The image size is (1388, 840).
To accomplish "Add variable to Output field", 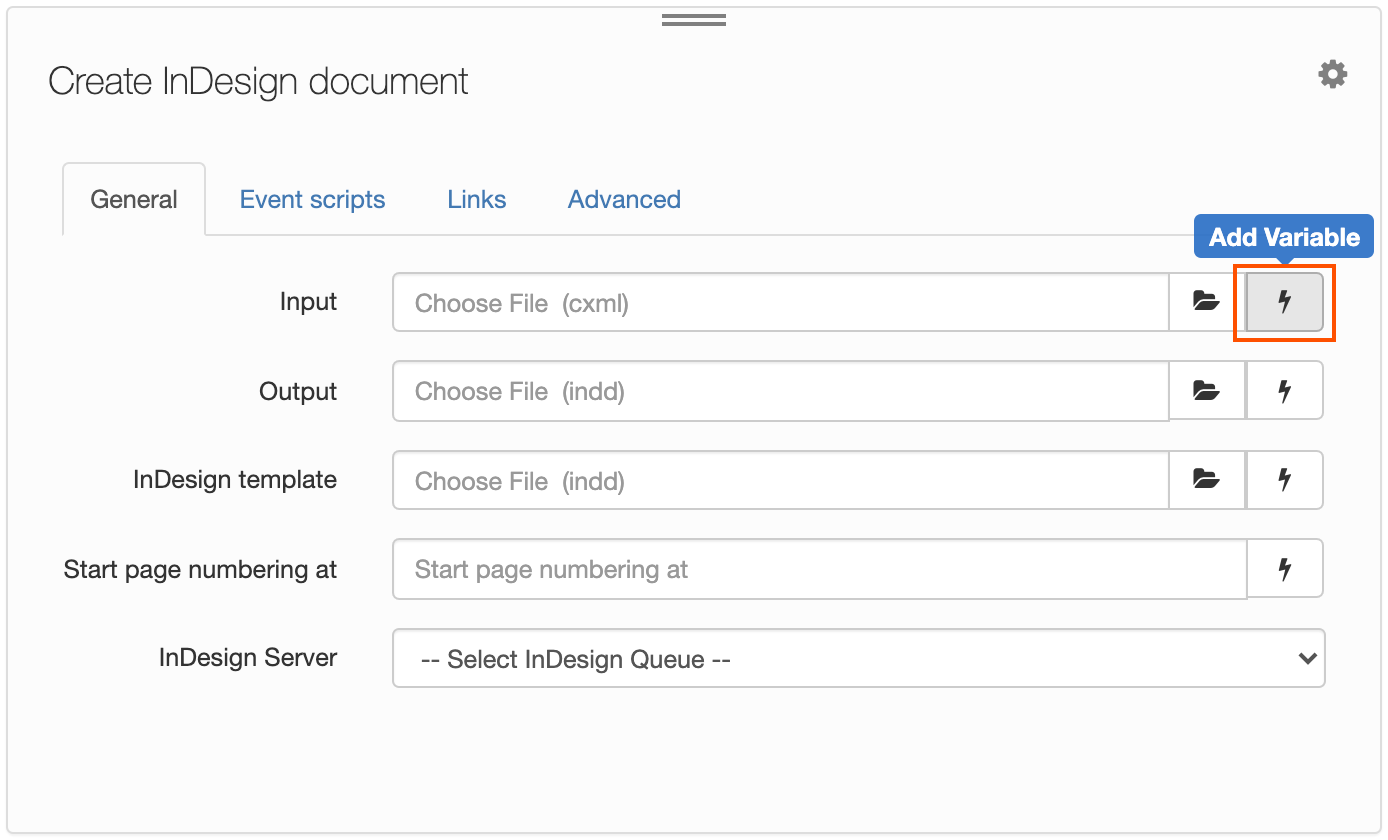I will coord(1285,390).
